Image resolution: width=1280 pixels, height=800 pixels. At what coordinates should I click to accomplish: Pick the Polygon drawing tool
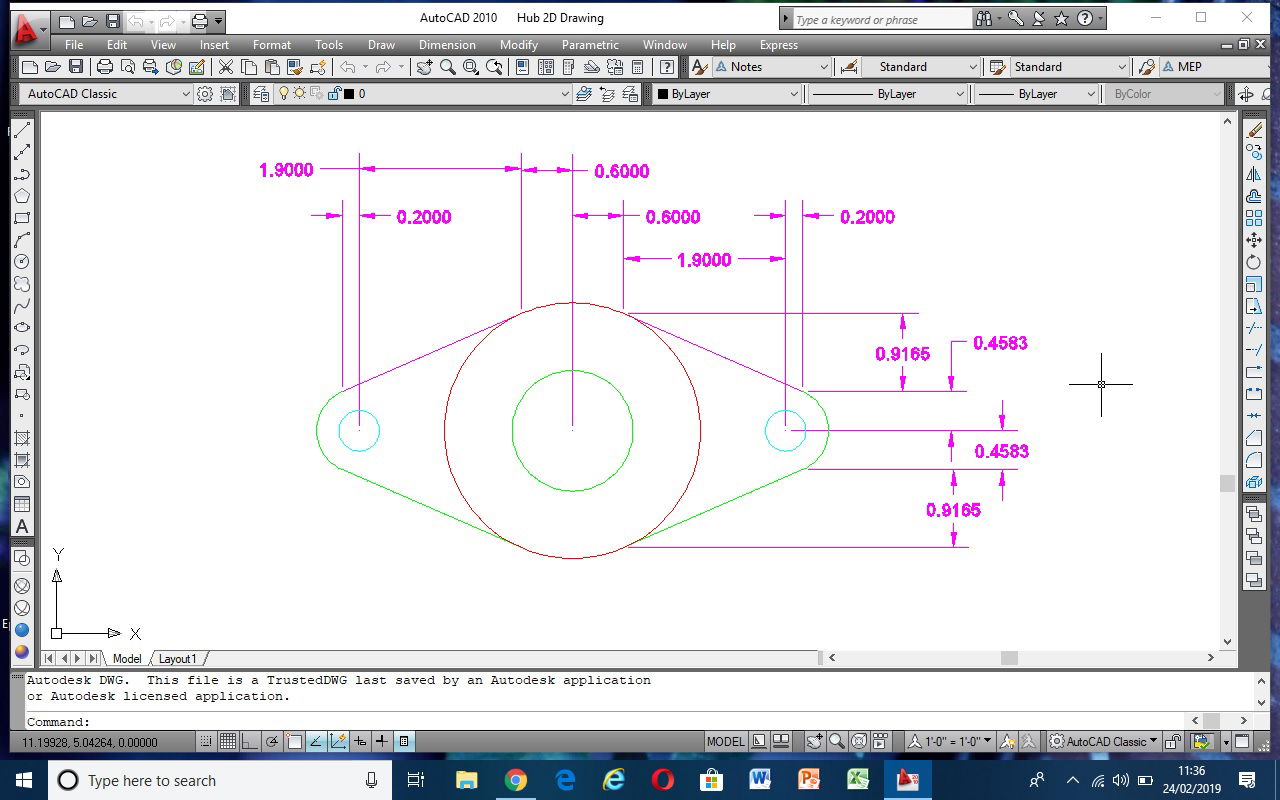click(21, 196)
